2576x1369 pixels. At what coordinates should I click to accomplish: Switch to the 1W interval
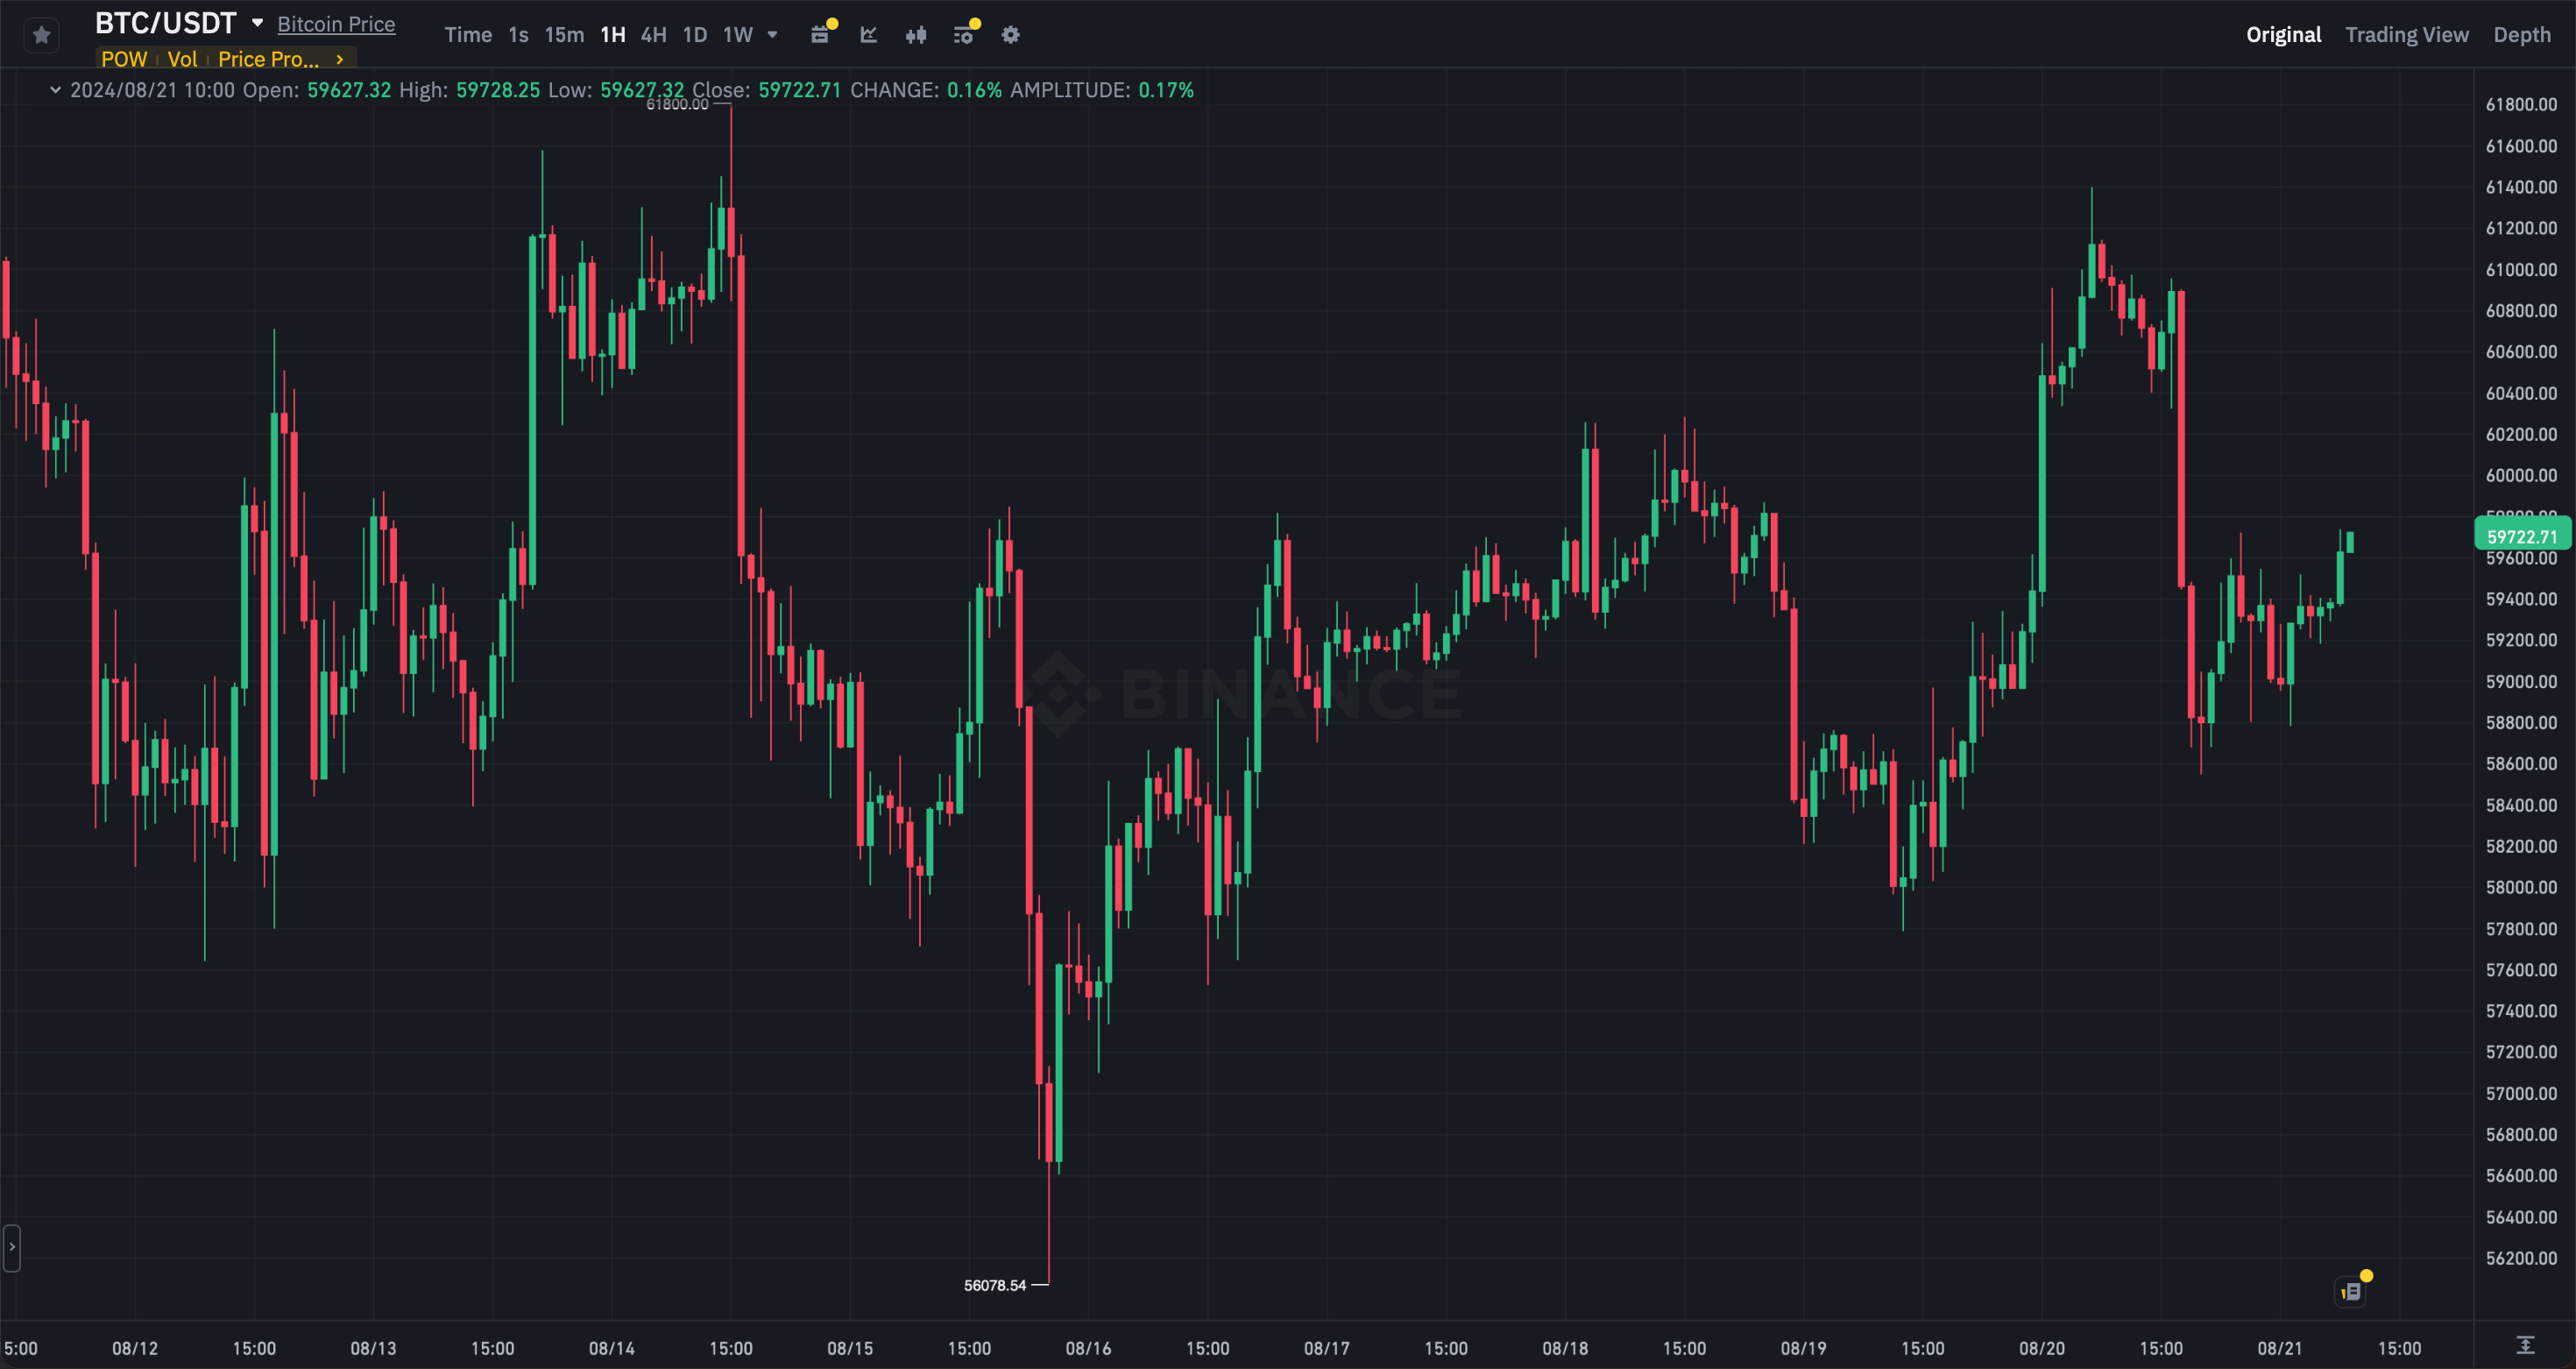[x=738, y=34]
